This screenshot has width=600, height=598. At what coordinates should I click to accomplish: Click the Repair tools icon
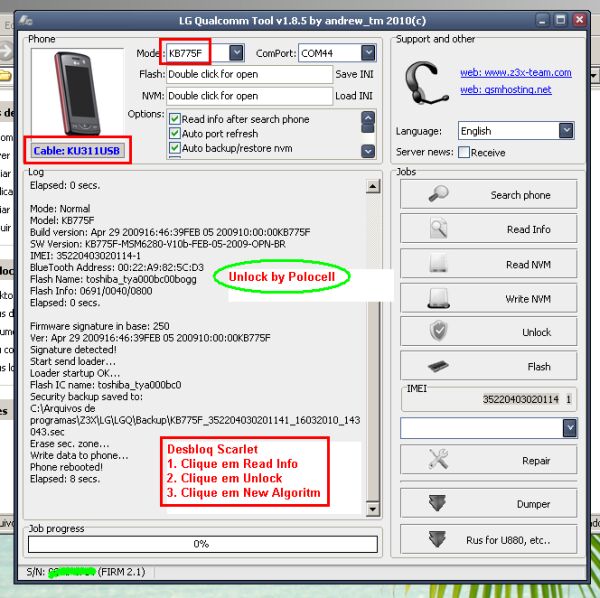click(x=439, y=459)
